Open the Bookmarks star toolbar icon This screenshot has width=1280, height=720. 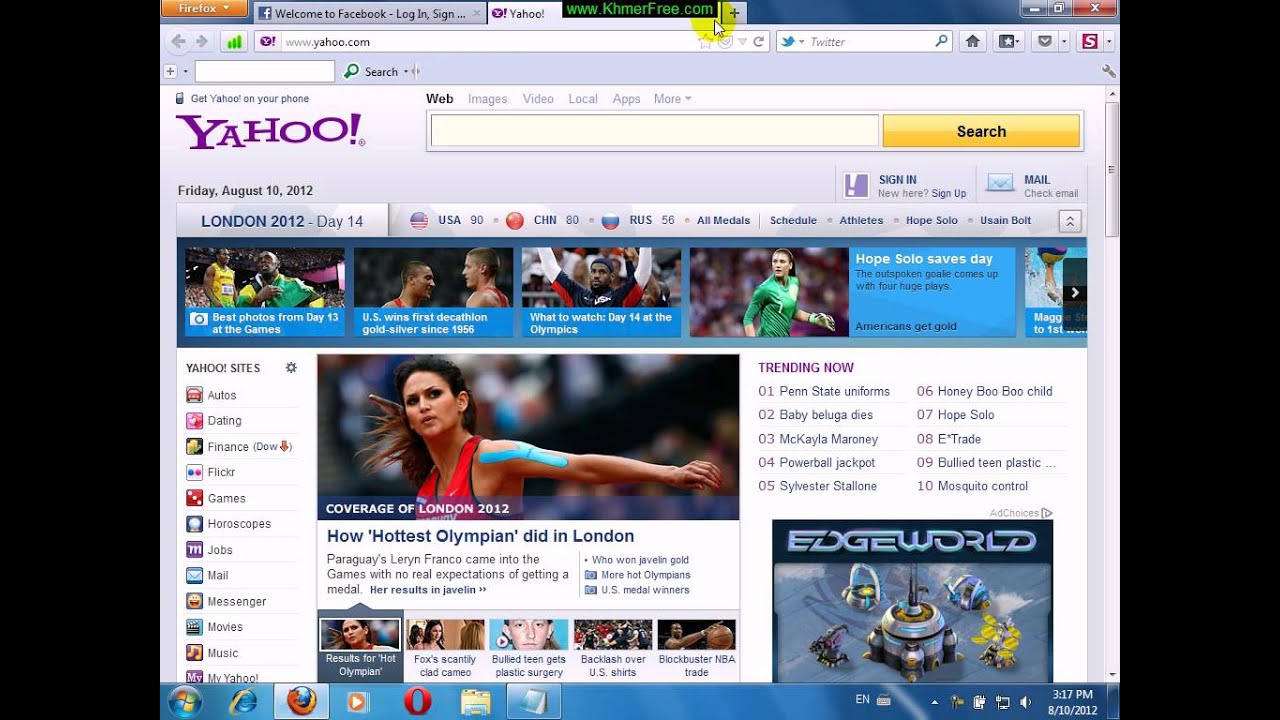[x=1008, y=41]
